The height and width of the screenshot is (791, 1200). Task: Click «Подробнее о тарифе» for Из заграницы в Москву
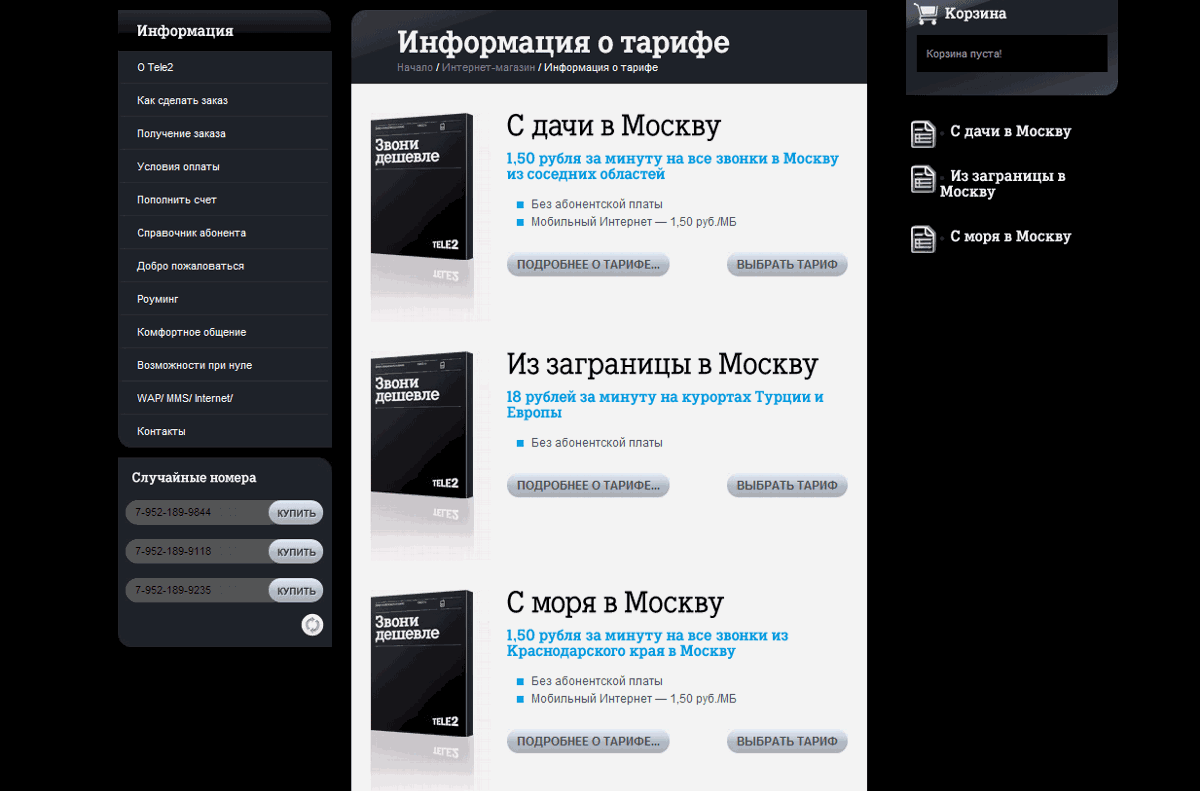588,486
